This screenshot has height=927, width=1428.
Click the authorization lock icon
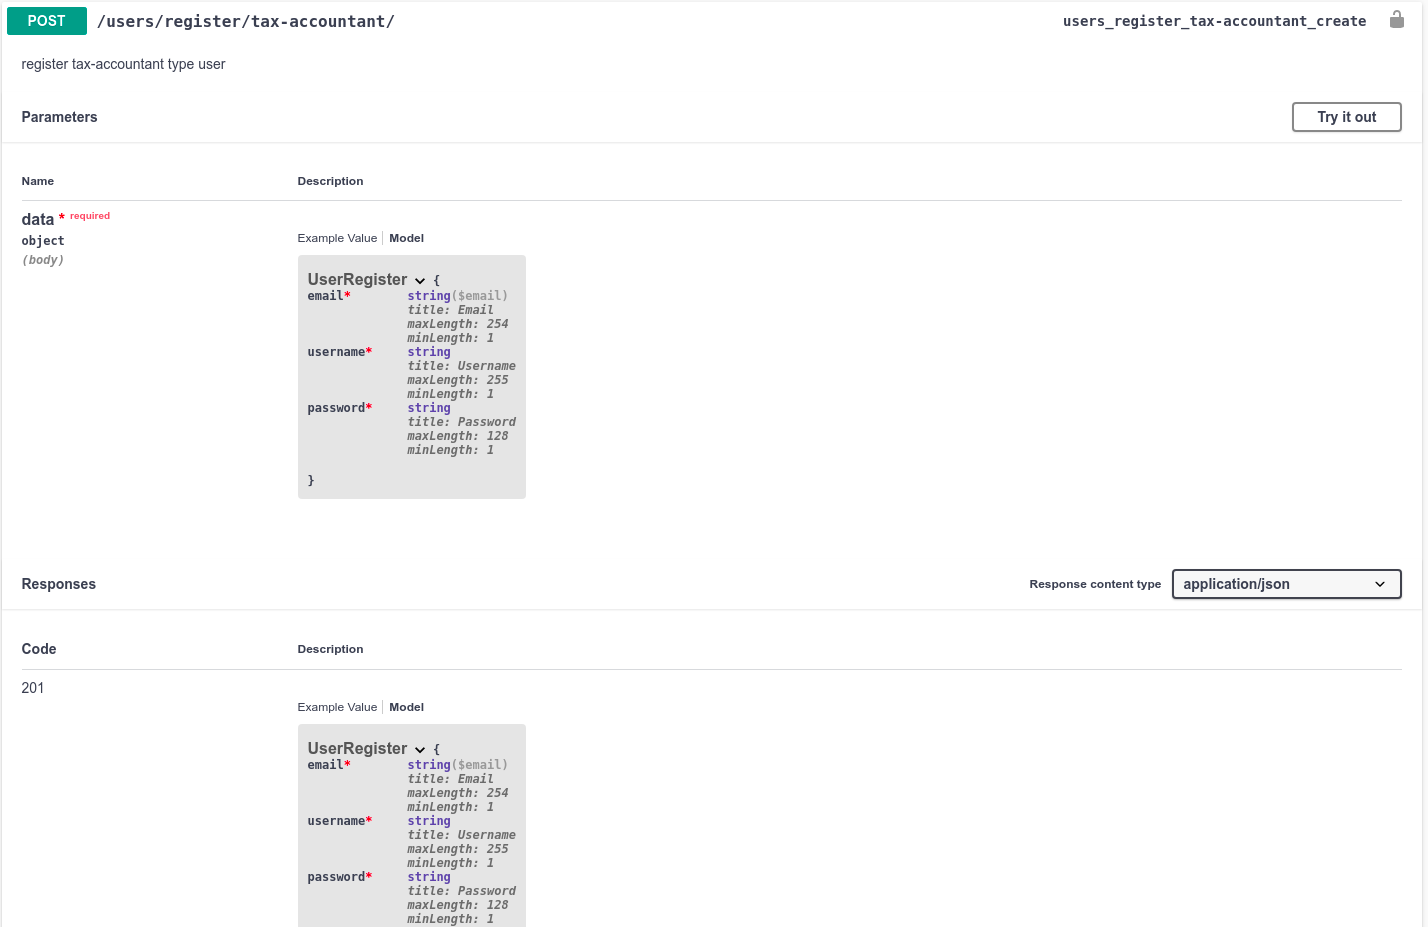pos(1397,19)
